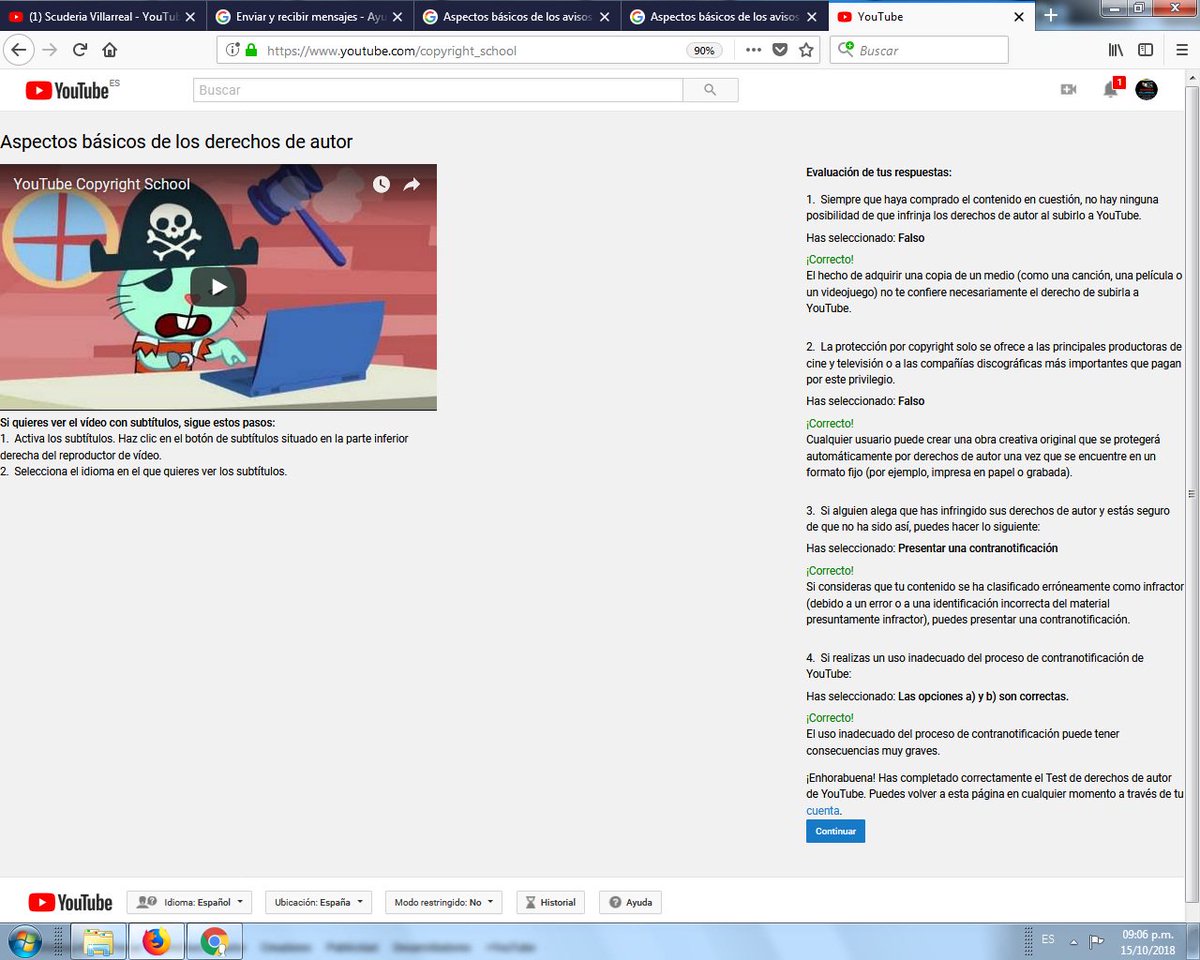Open Chrome from the taskbar
1200x960 pixels.
point(214,942)
